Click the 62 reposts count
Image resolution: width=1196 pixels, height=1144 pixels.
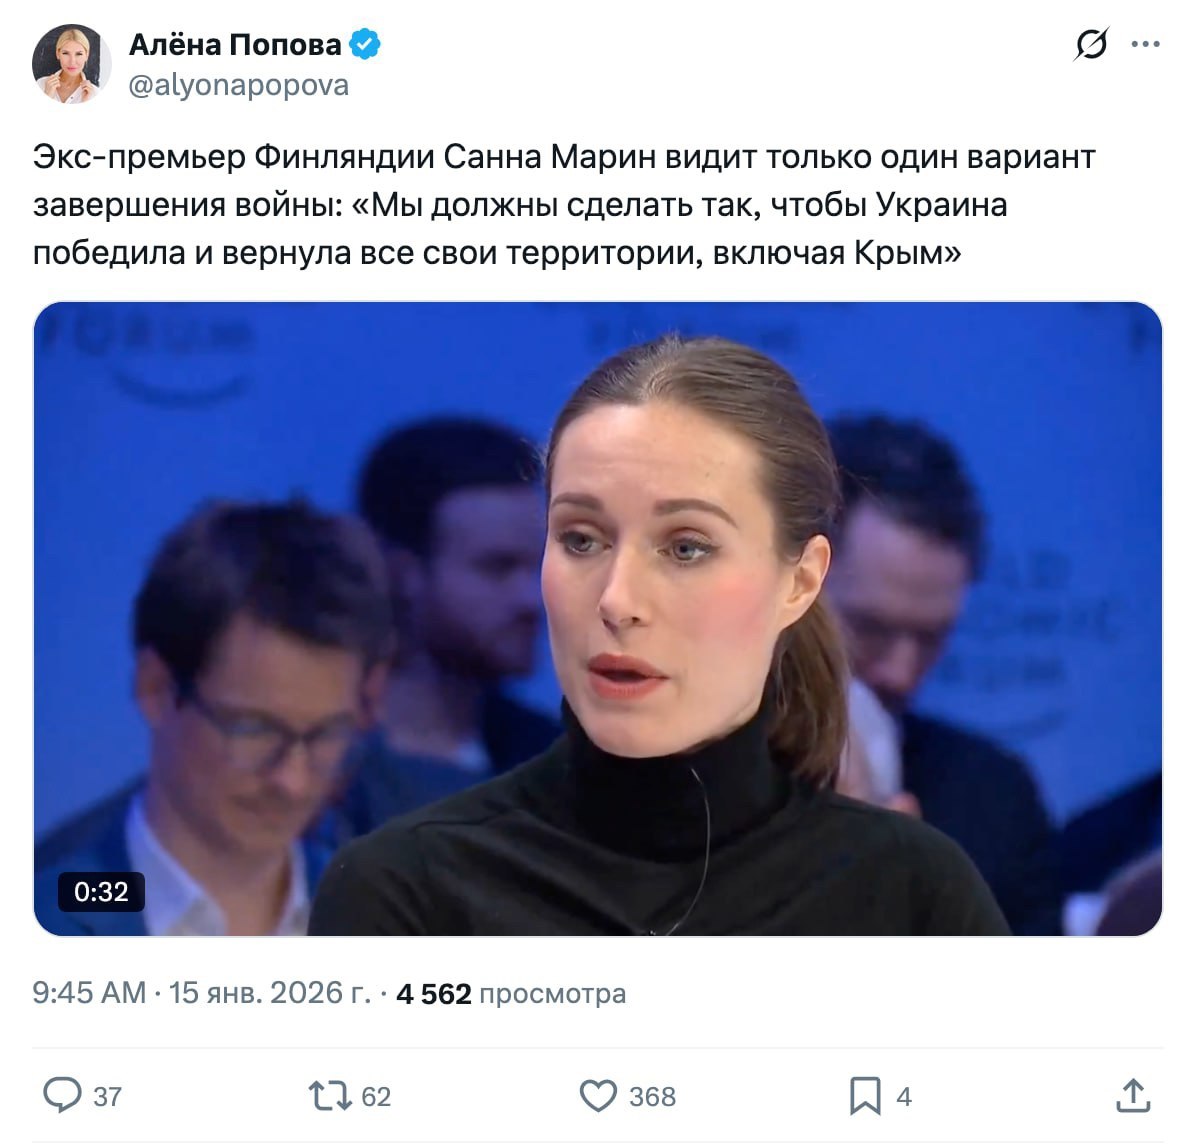(376, 1097)
